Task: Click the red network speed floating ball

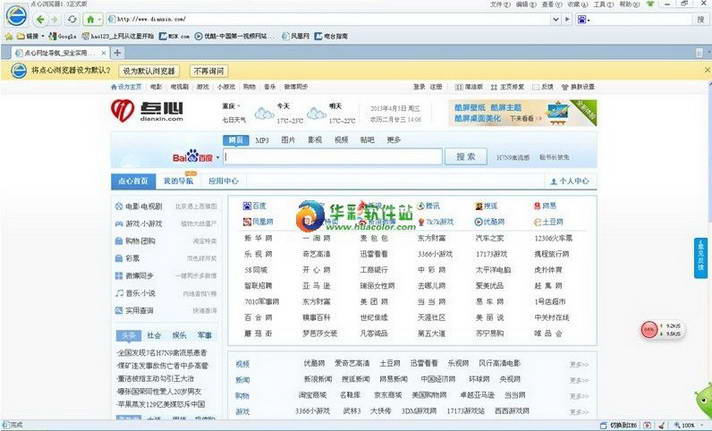Action: [649, 330]
